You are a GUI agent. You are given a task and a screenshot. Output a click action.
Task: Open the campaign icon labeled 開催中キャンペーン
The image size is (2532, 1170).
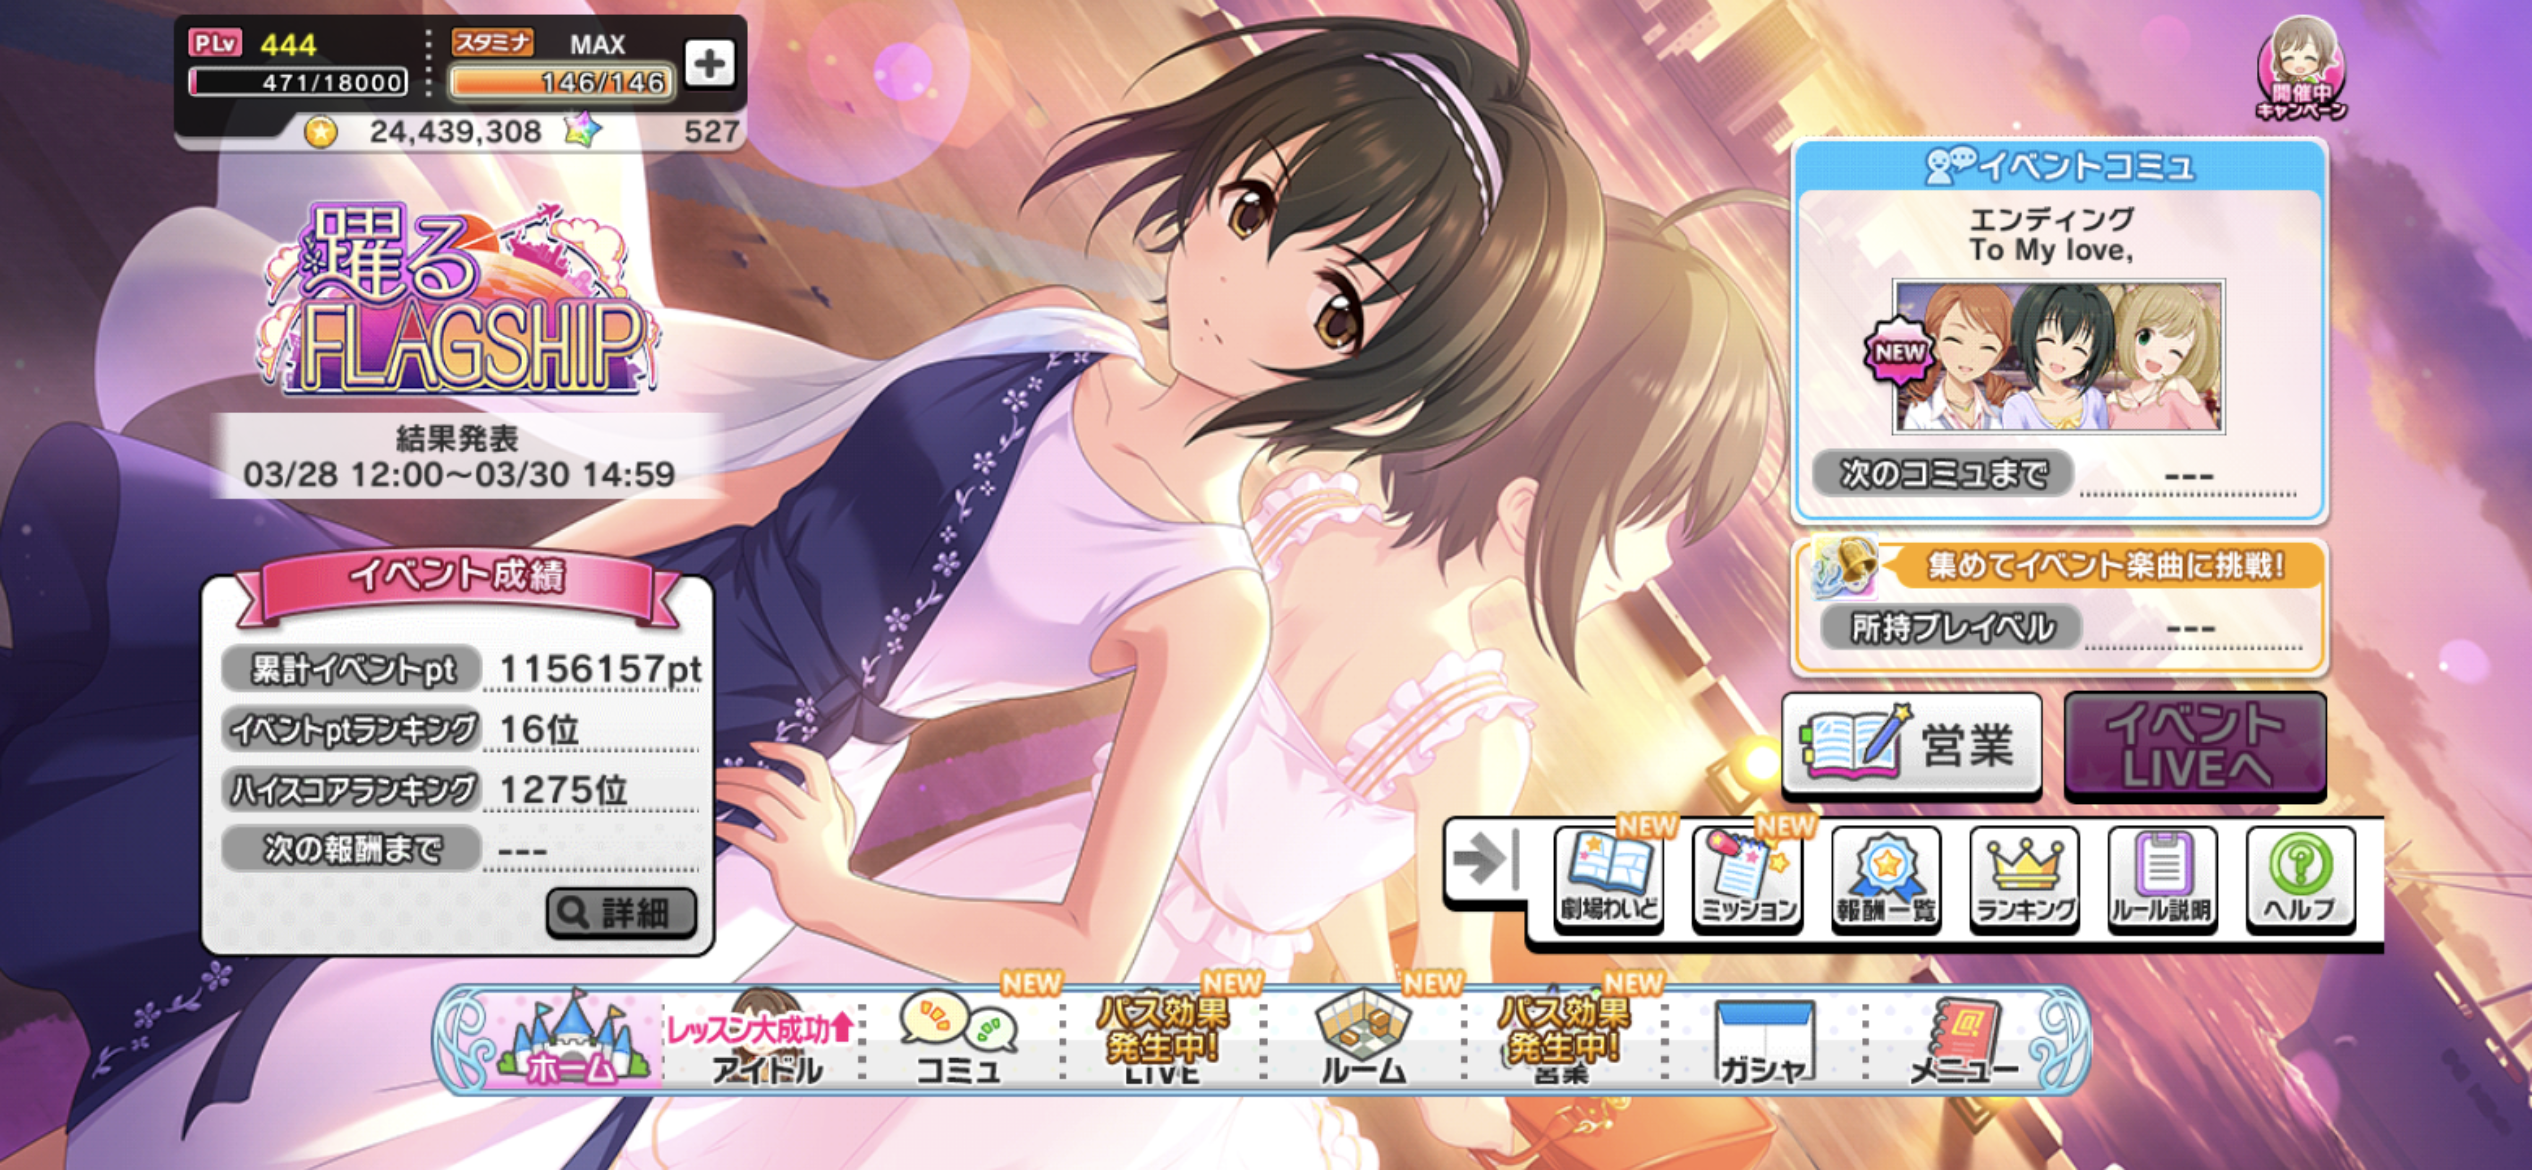[2299, 68]
